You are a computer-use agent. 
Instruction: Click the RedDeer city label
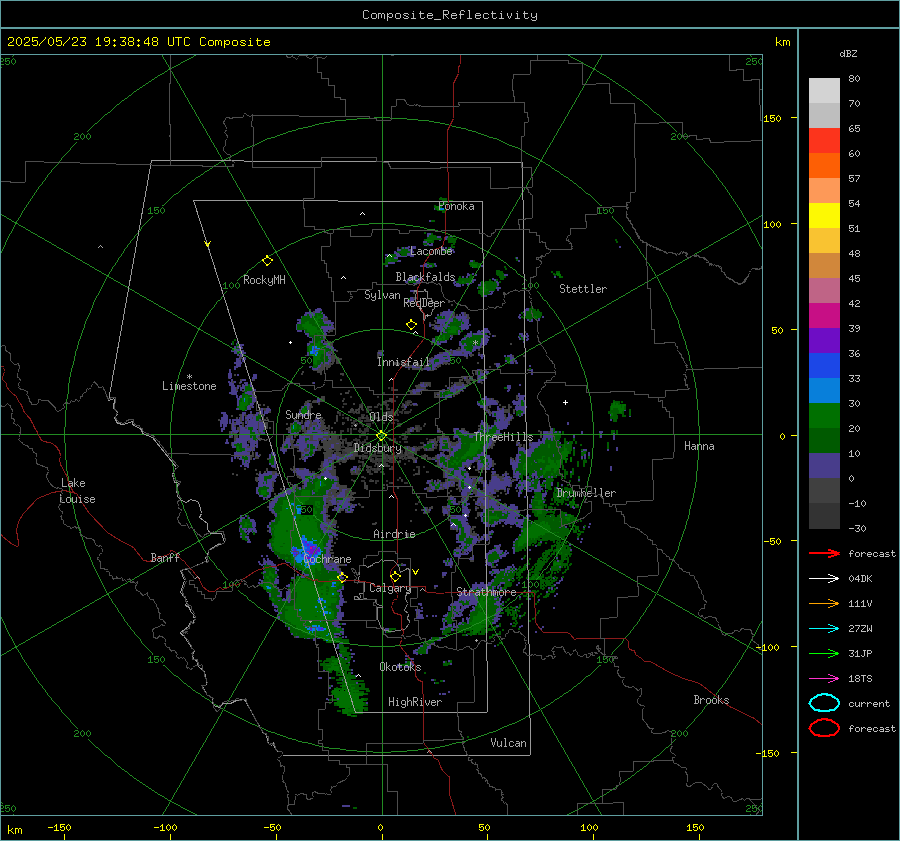[x=424, y=303]
